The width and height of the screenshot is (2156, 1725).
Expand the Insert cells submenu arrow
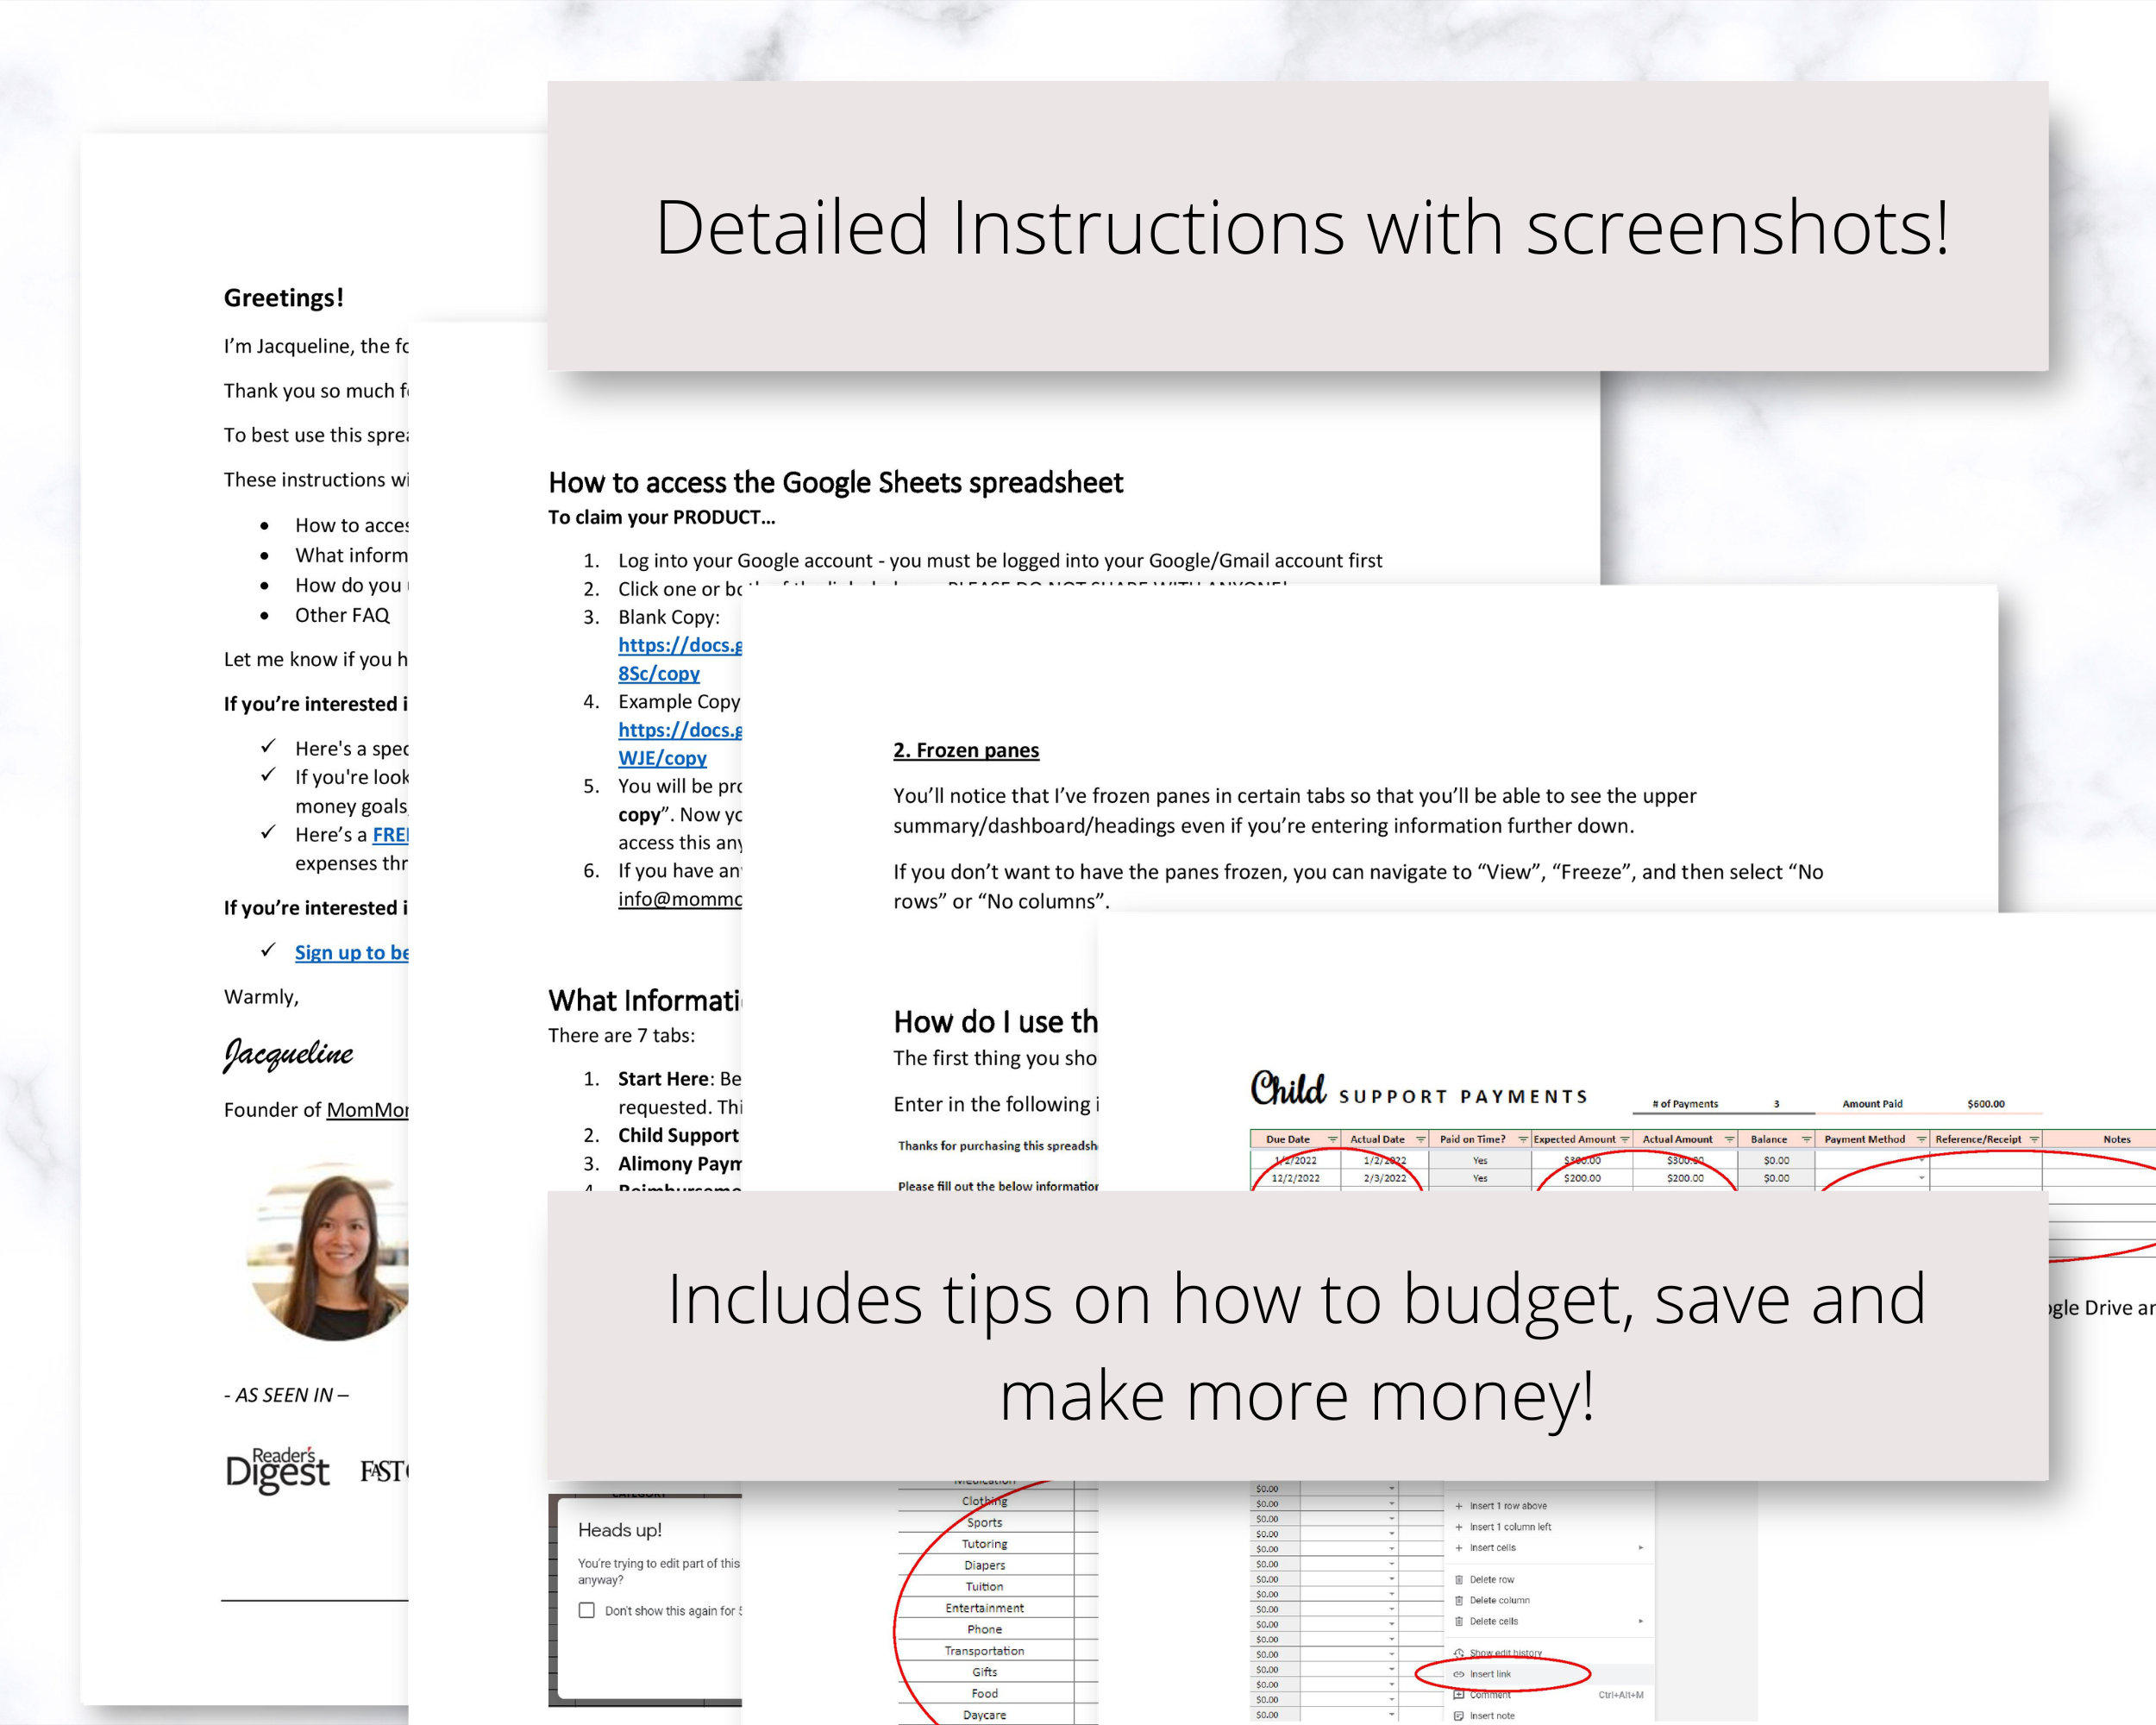tap(1641, 1547)
